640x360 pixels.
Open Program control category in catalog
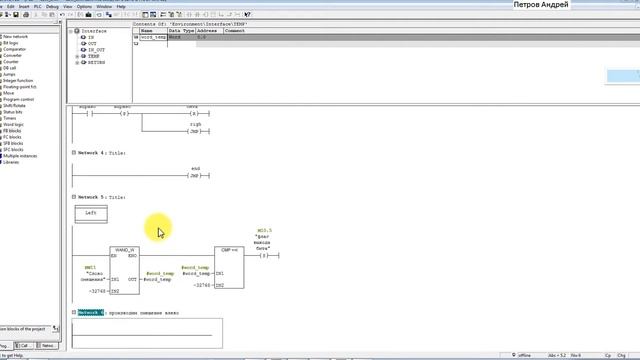19,100
